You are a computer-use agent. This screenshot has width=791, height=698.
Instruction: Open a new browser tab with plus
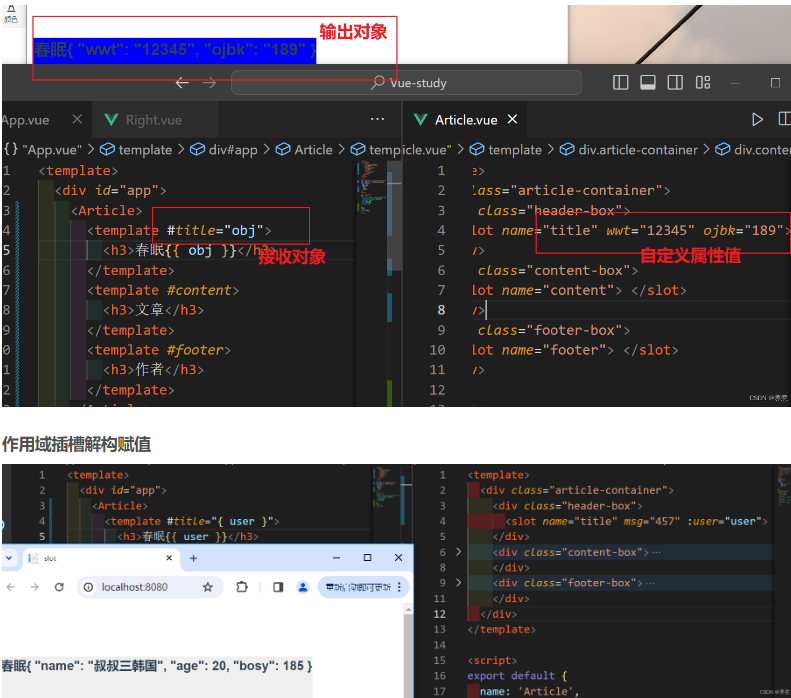tap(194, 558)
